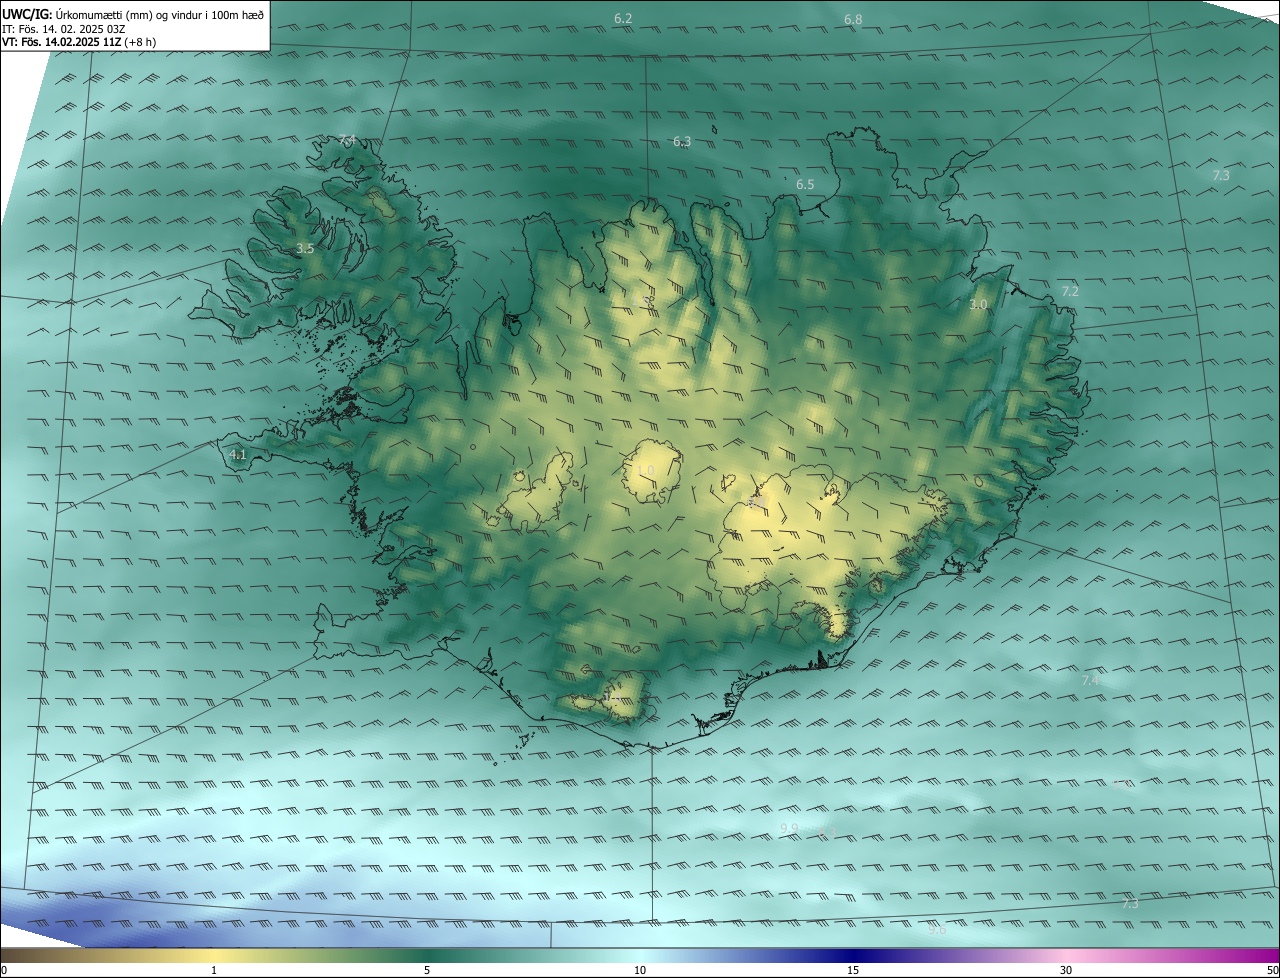Screen dimensions: 1280x978
Task: Click the 50 label on color scale
Action: pos(1272,971)
